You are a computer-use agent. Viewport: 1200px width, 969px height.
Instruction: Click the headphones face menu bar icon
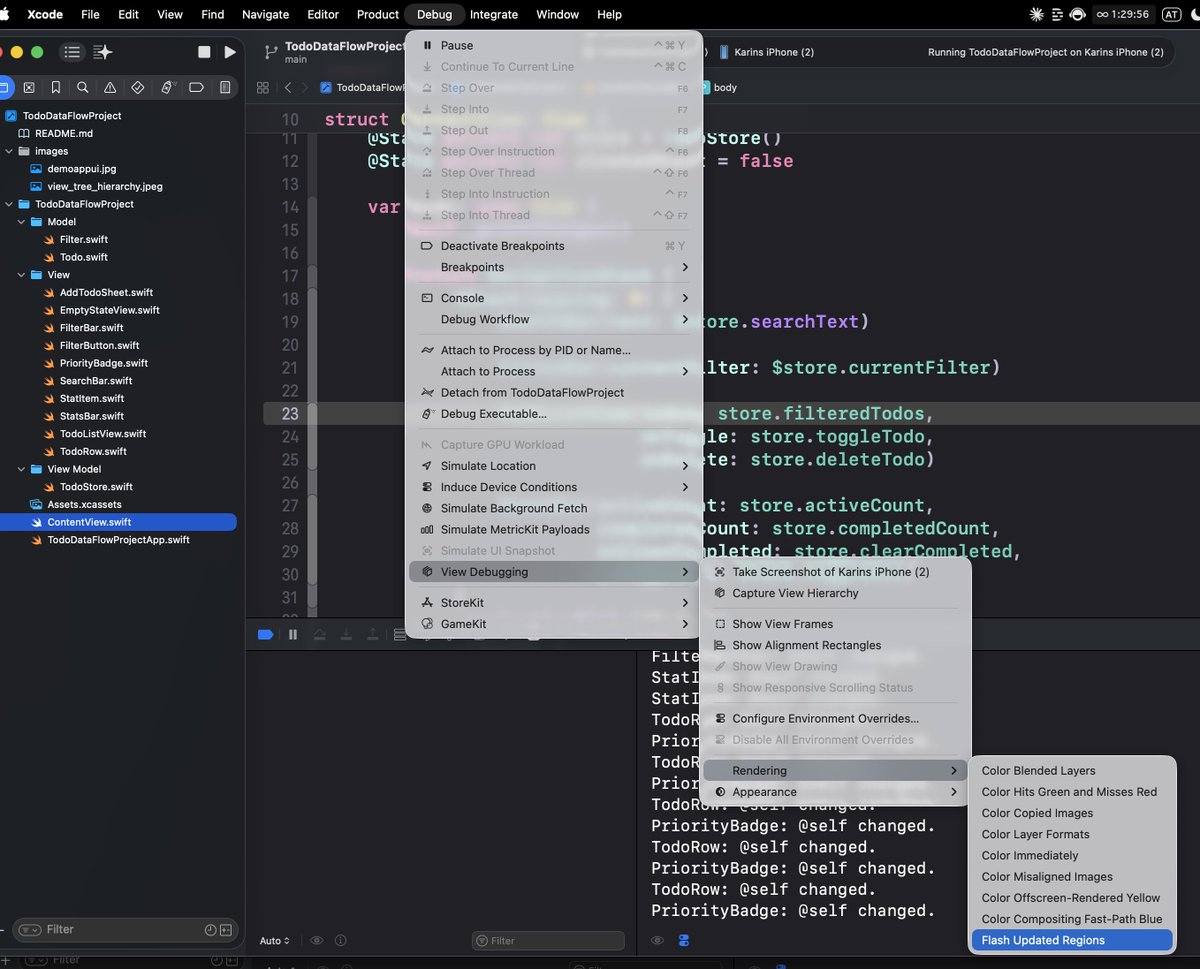pyautogui.click(x=1077, y=14)
